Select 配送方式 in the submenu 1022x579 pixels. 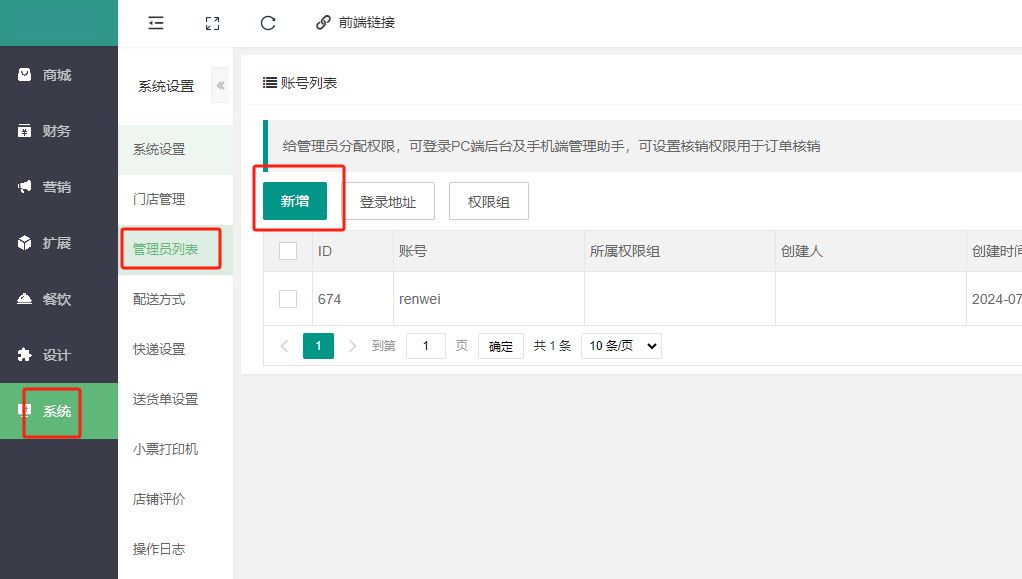159,299
